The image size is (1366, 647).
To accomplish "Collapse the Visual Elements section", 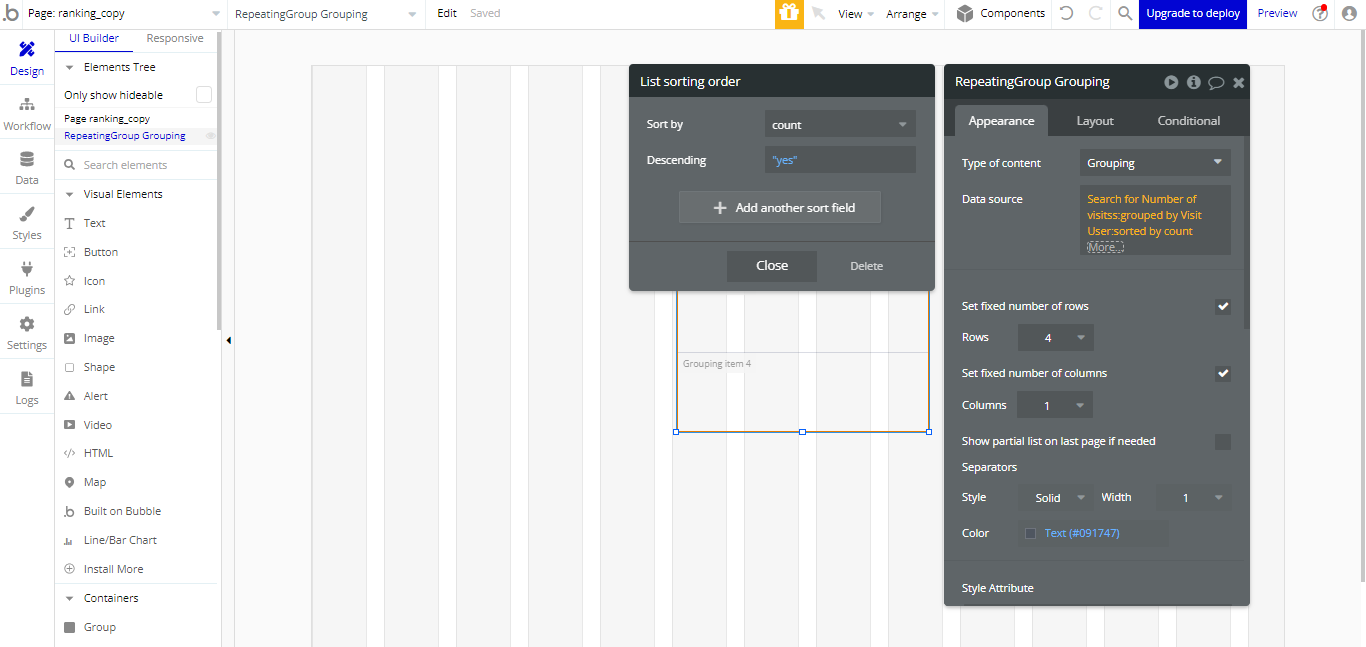I will coord(70,194).
